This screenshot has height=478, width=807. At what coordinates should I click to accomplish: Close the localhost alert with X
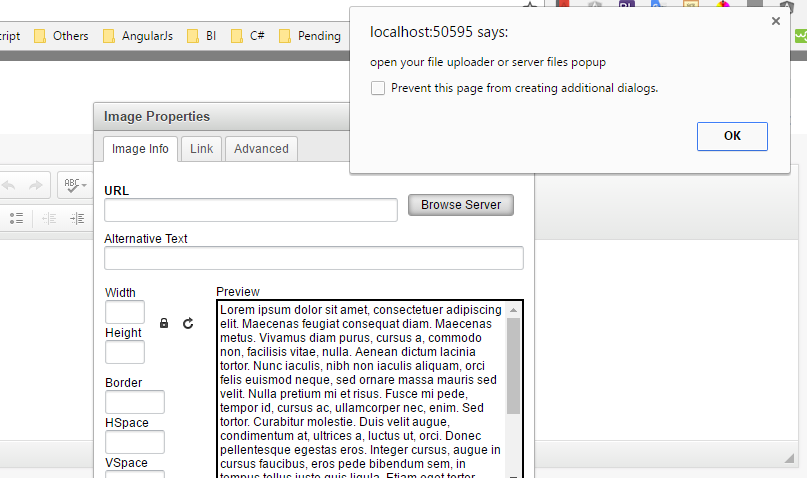click(x=776, y=21)
